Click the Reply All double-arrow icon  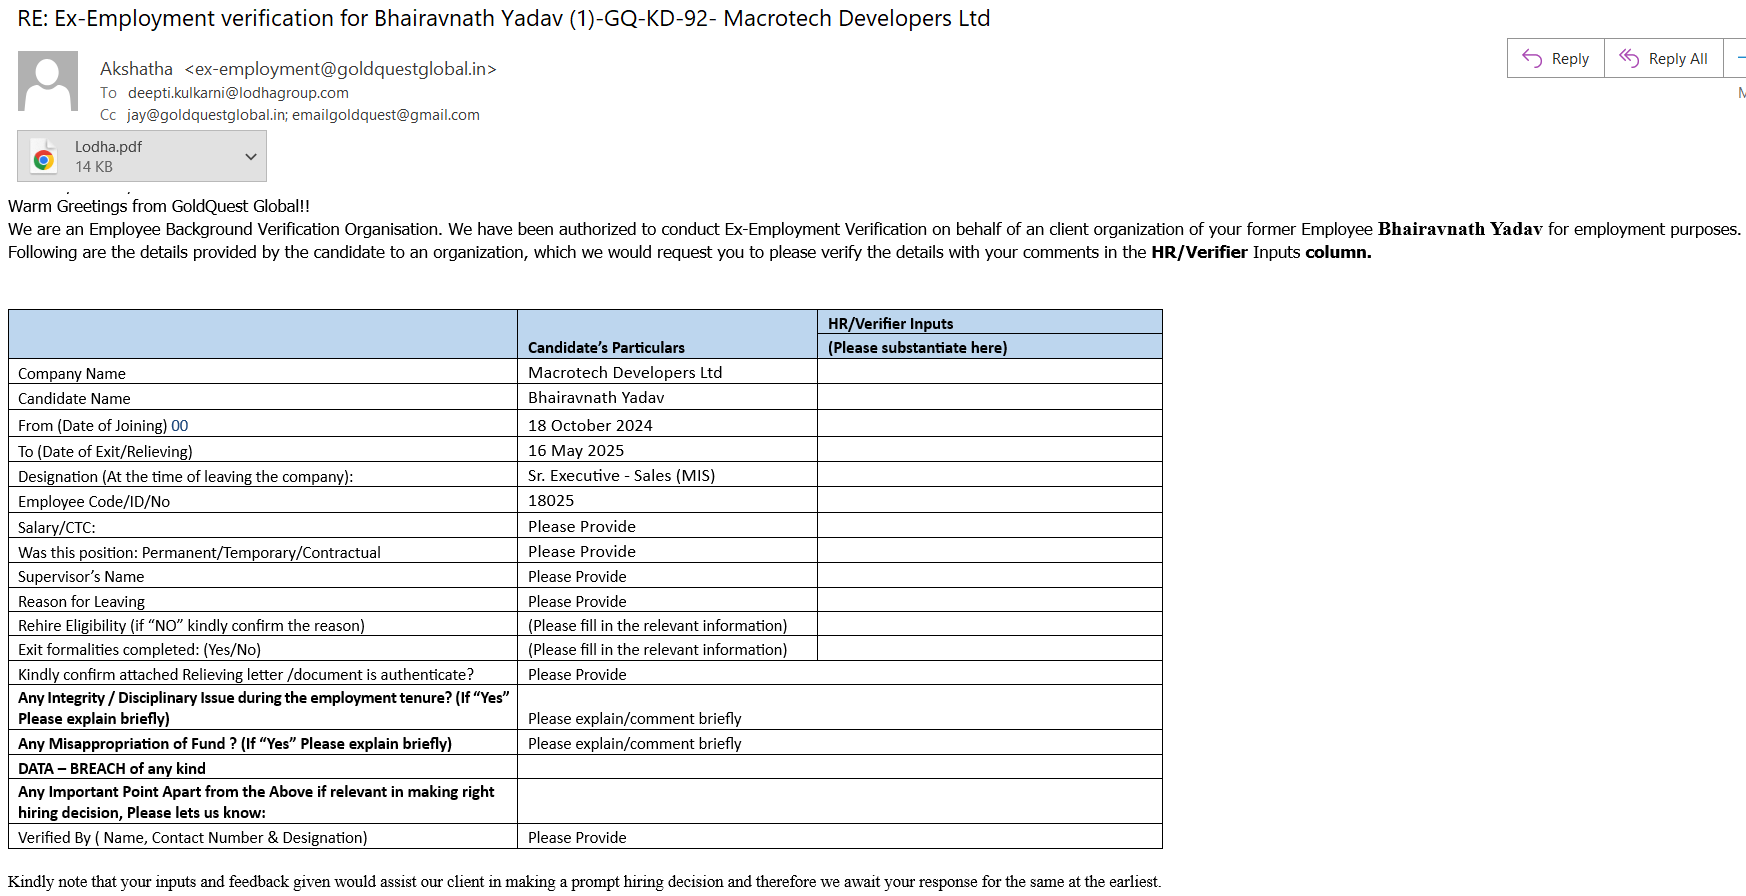click(1629, 58)
